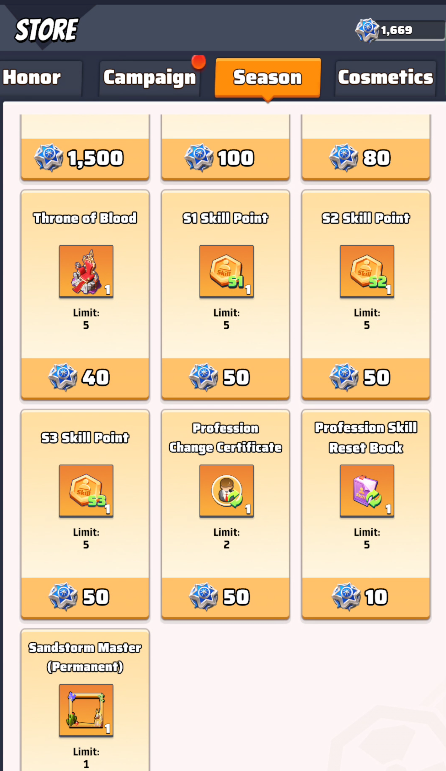Buy Profession Change Certificate for 50
446x771 pixels.
tap(226, 597)
